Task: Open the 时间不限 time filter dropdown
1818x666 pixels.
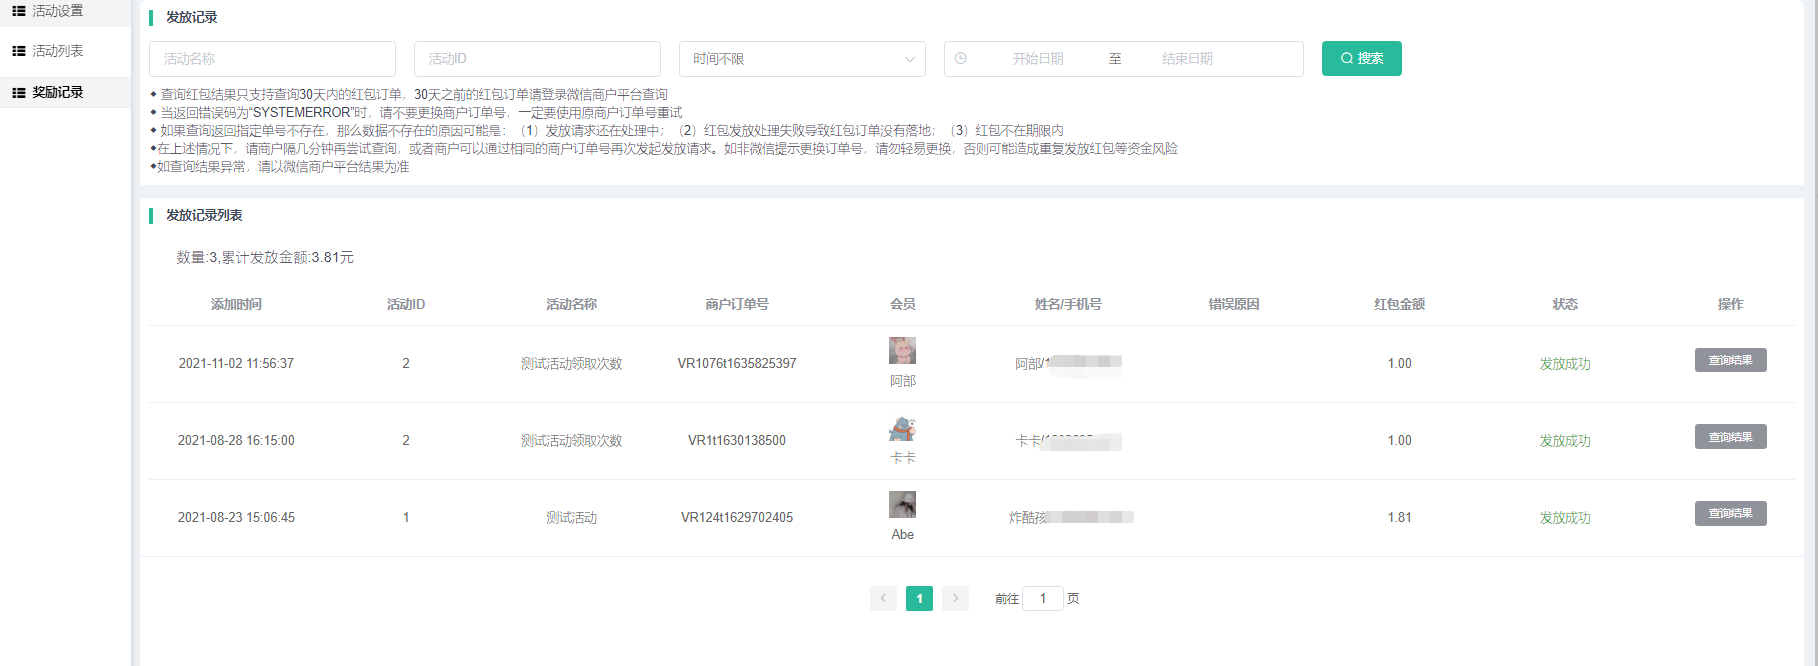Action: coord(802,59)
